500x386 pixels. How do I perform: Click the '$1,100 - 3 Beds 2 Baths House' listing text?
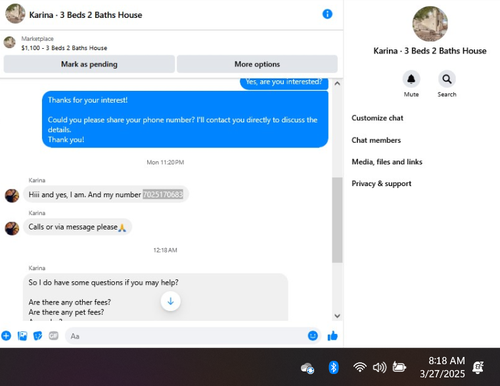(64, 48)
